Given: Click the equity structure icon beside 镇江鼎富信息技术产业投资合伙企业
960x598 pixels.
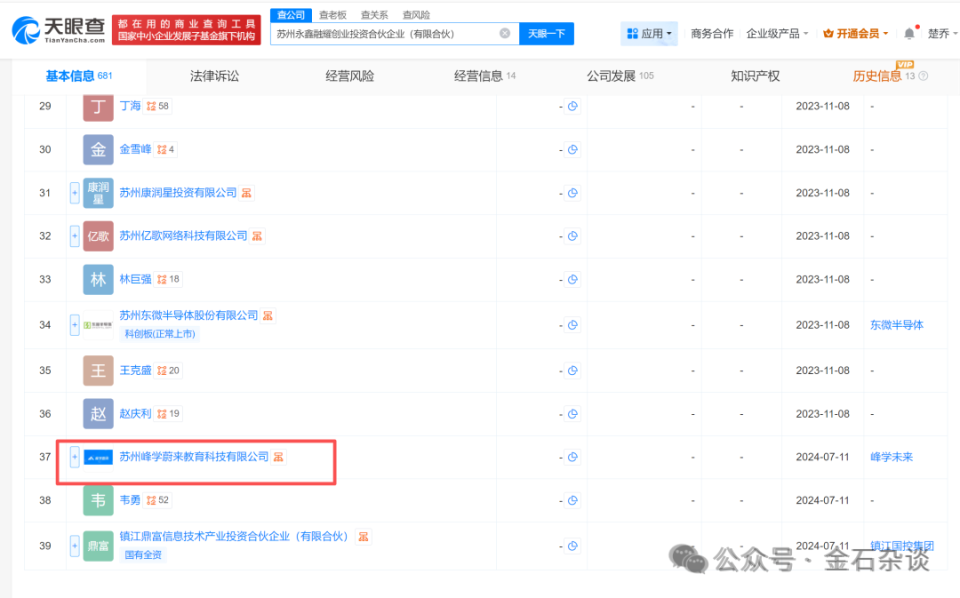Looking at the screenshot, I should coord(363,537).
